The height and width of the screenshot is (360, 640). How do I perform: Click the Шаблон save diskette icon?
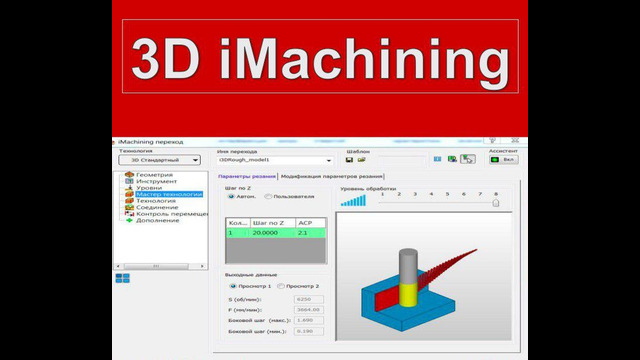(349, 160)
